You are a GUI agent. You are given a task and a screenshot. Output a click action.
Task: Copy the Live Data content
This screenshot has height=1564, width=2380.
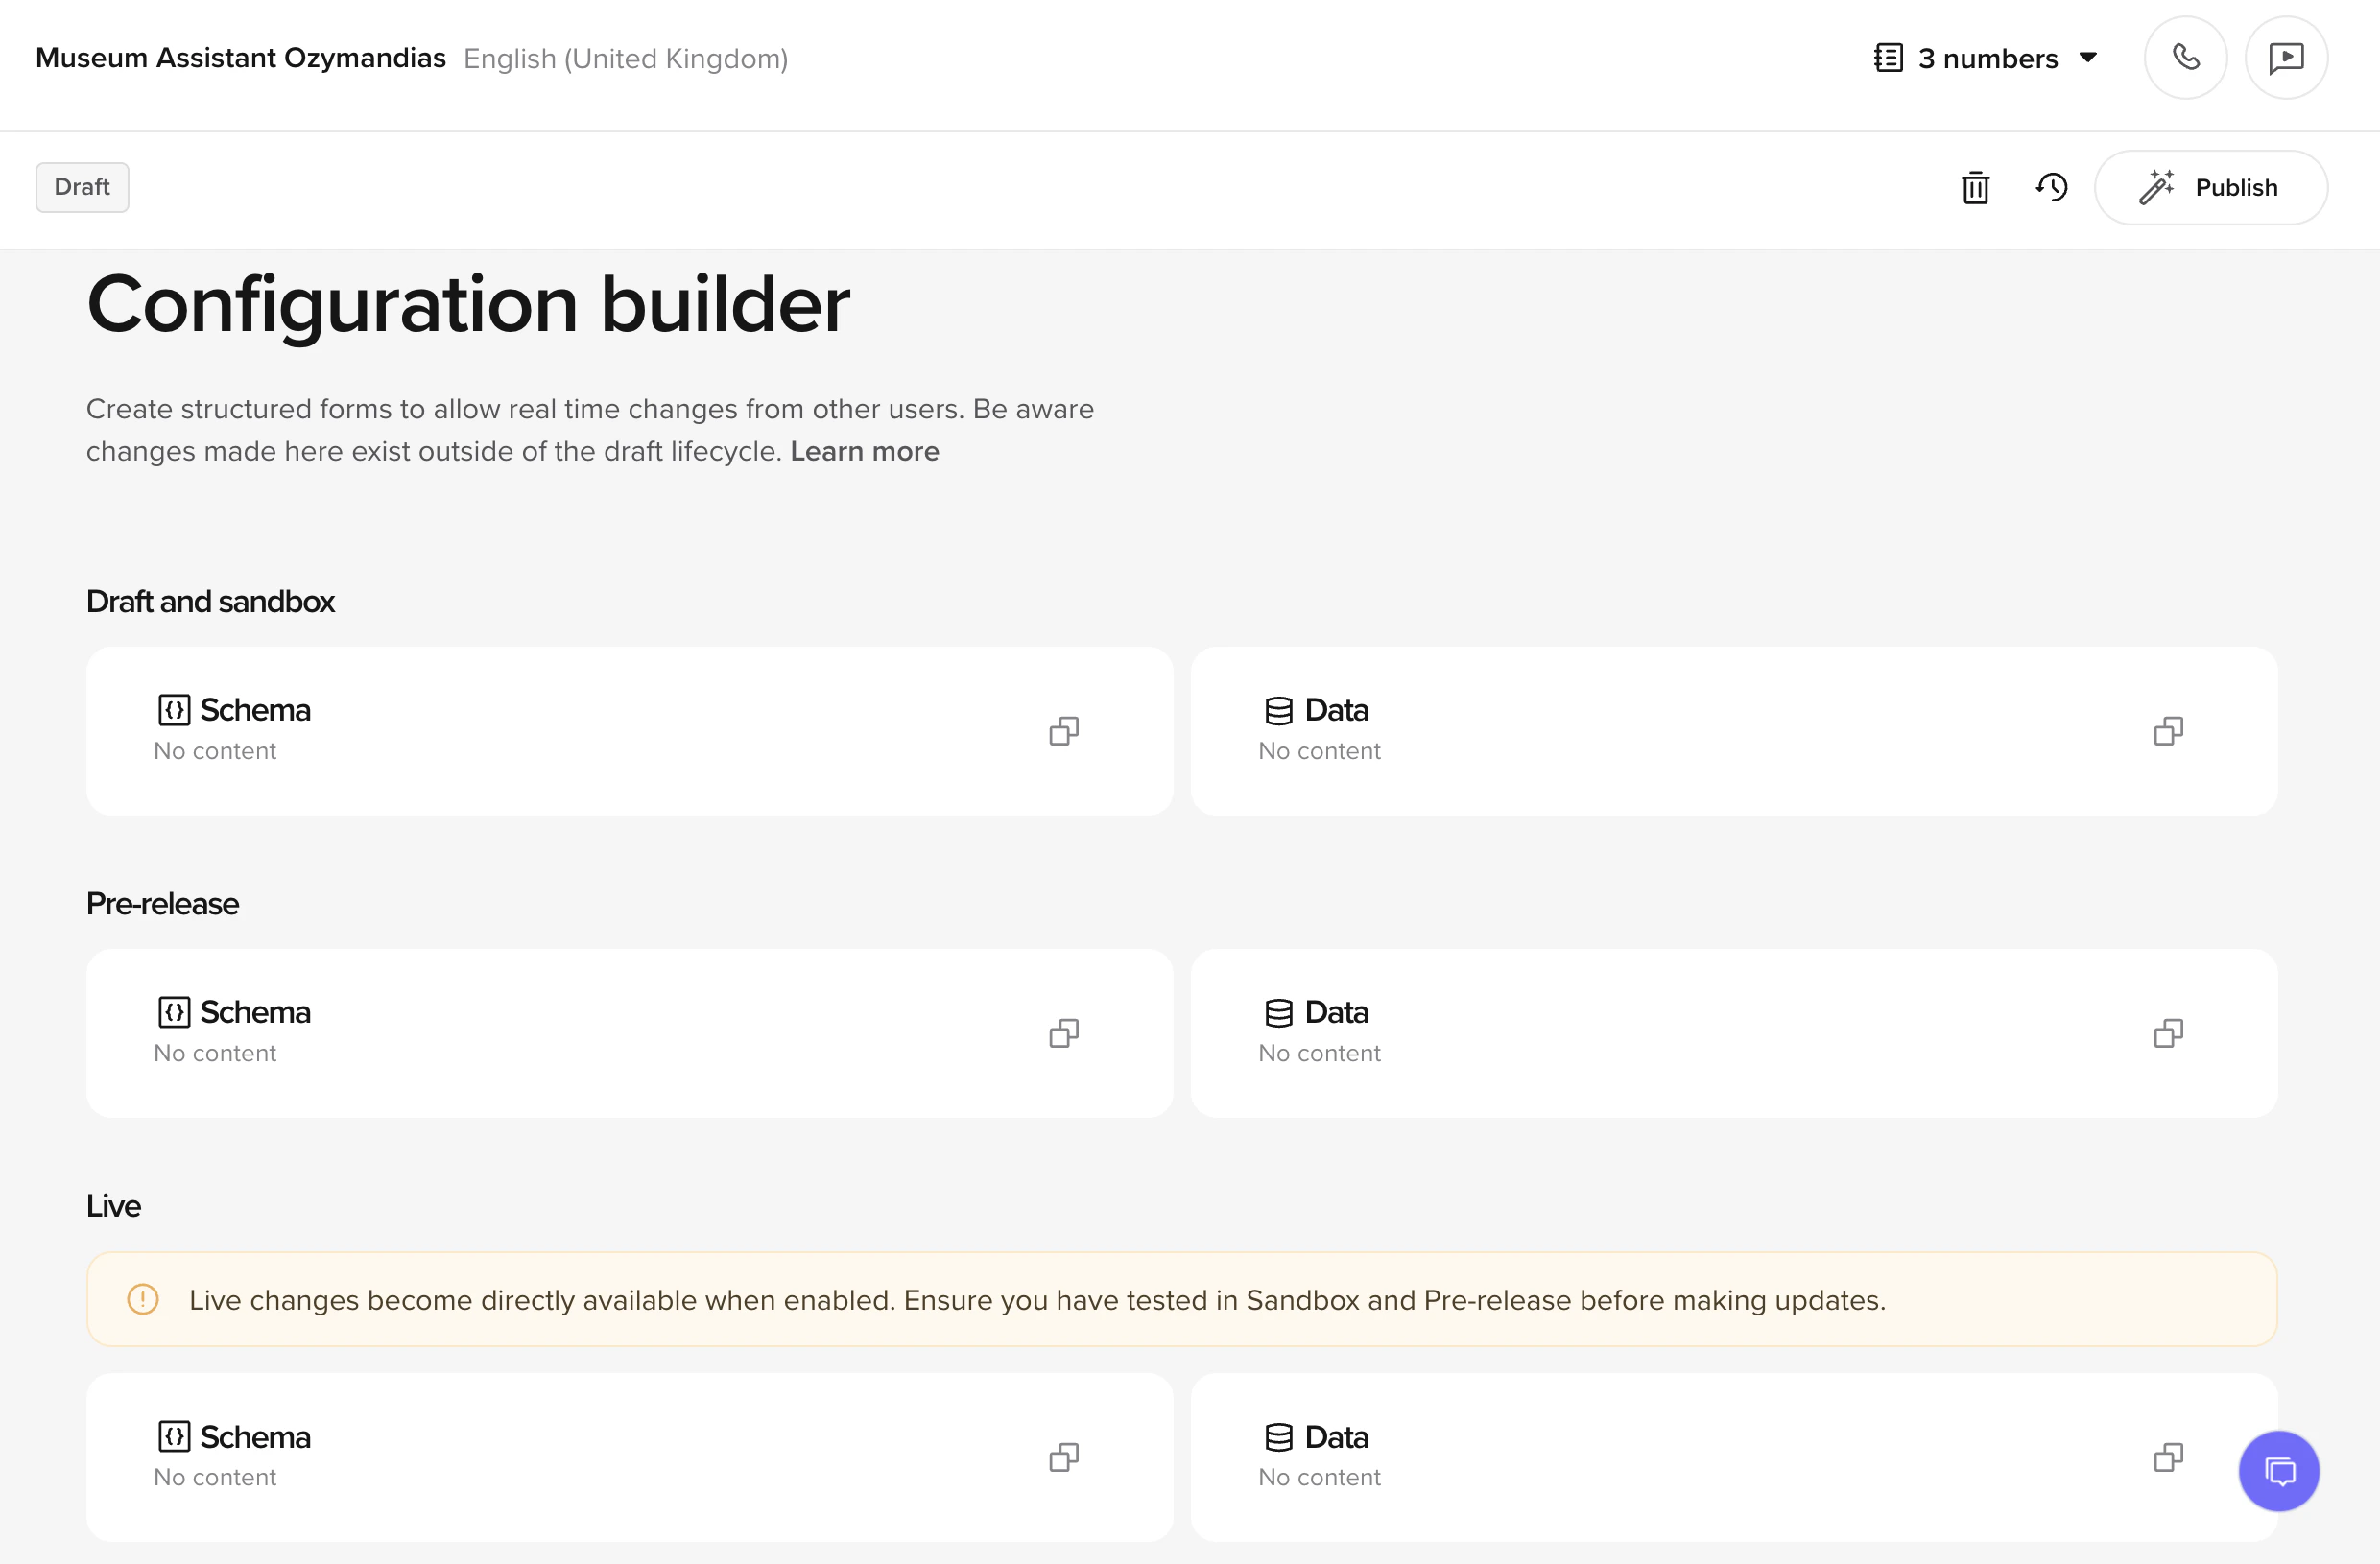[x=2168, y=1457]
